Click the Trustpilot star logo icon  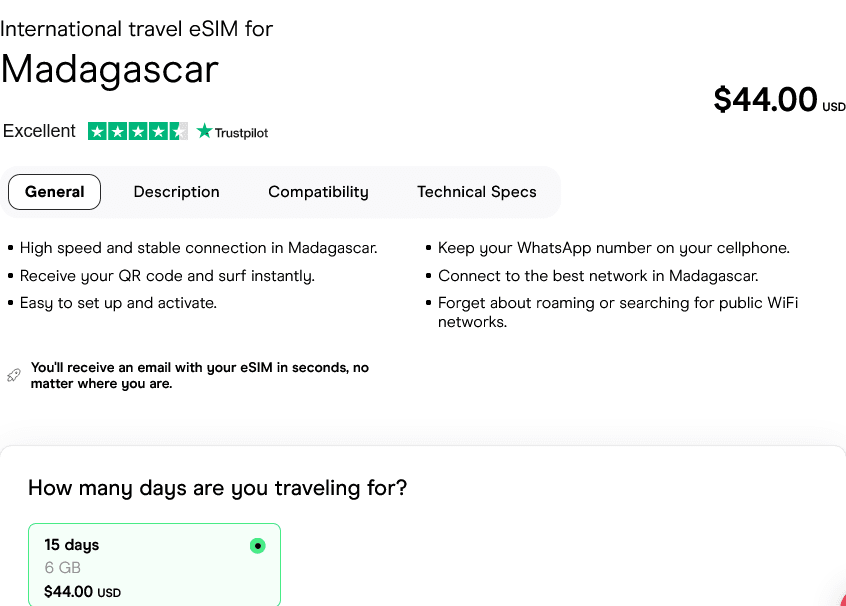tap(205, 131)
